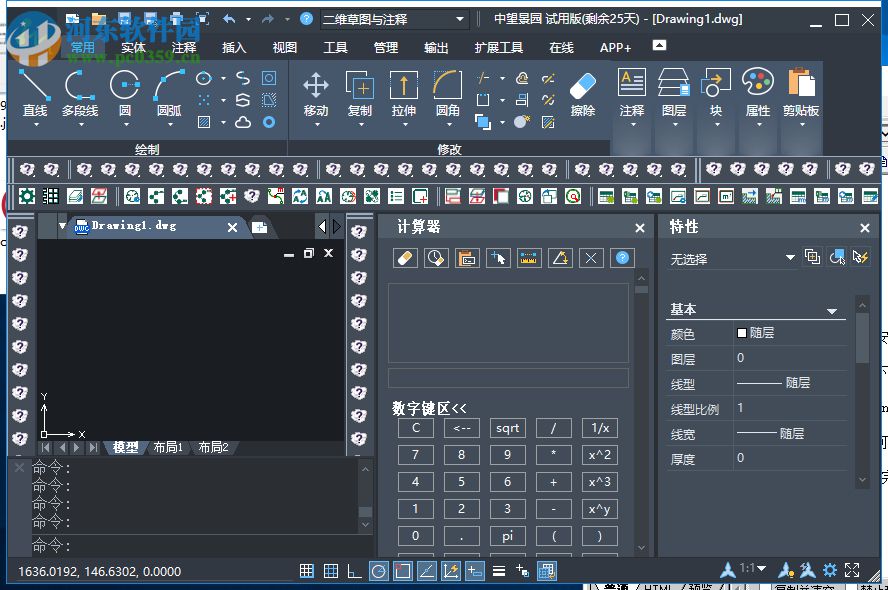Activate the Move (移动) tool

[316, 94]
